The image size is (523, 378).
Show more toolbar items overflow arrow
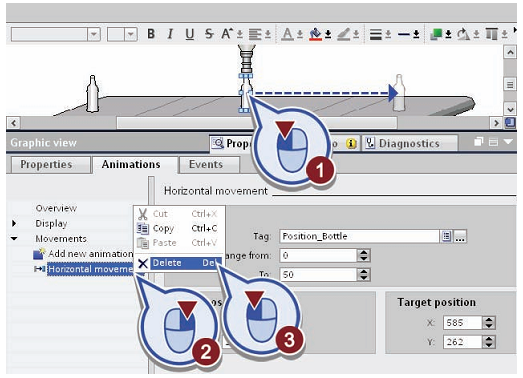pos(514,30)
